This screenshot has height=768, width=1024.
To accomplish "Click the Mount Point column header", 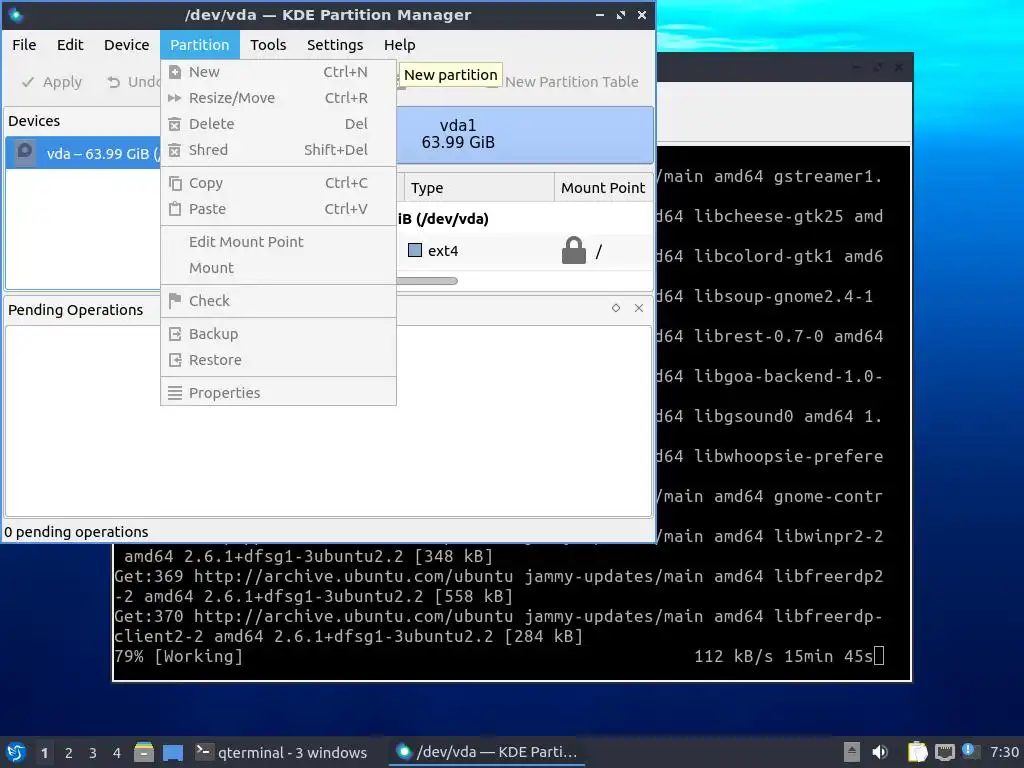I will click(603, 188).
